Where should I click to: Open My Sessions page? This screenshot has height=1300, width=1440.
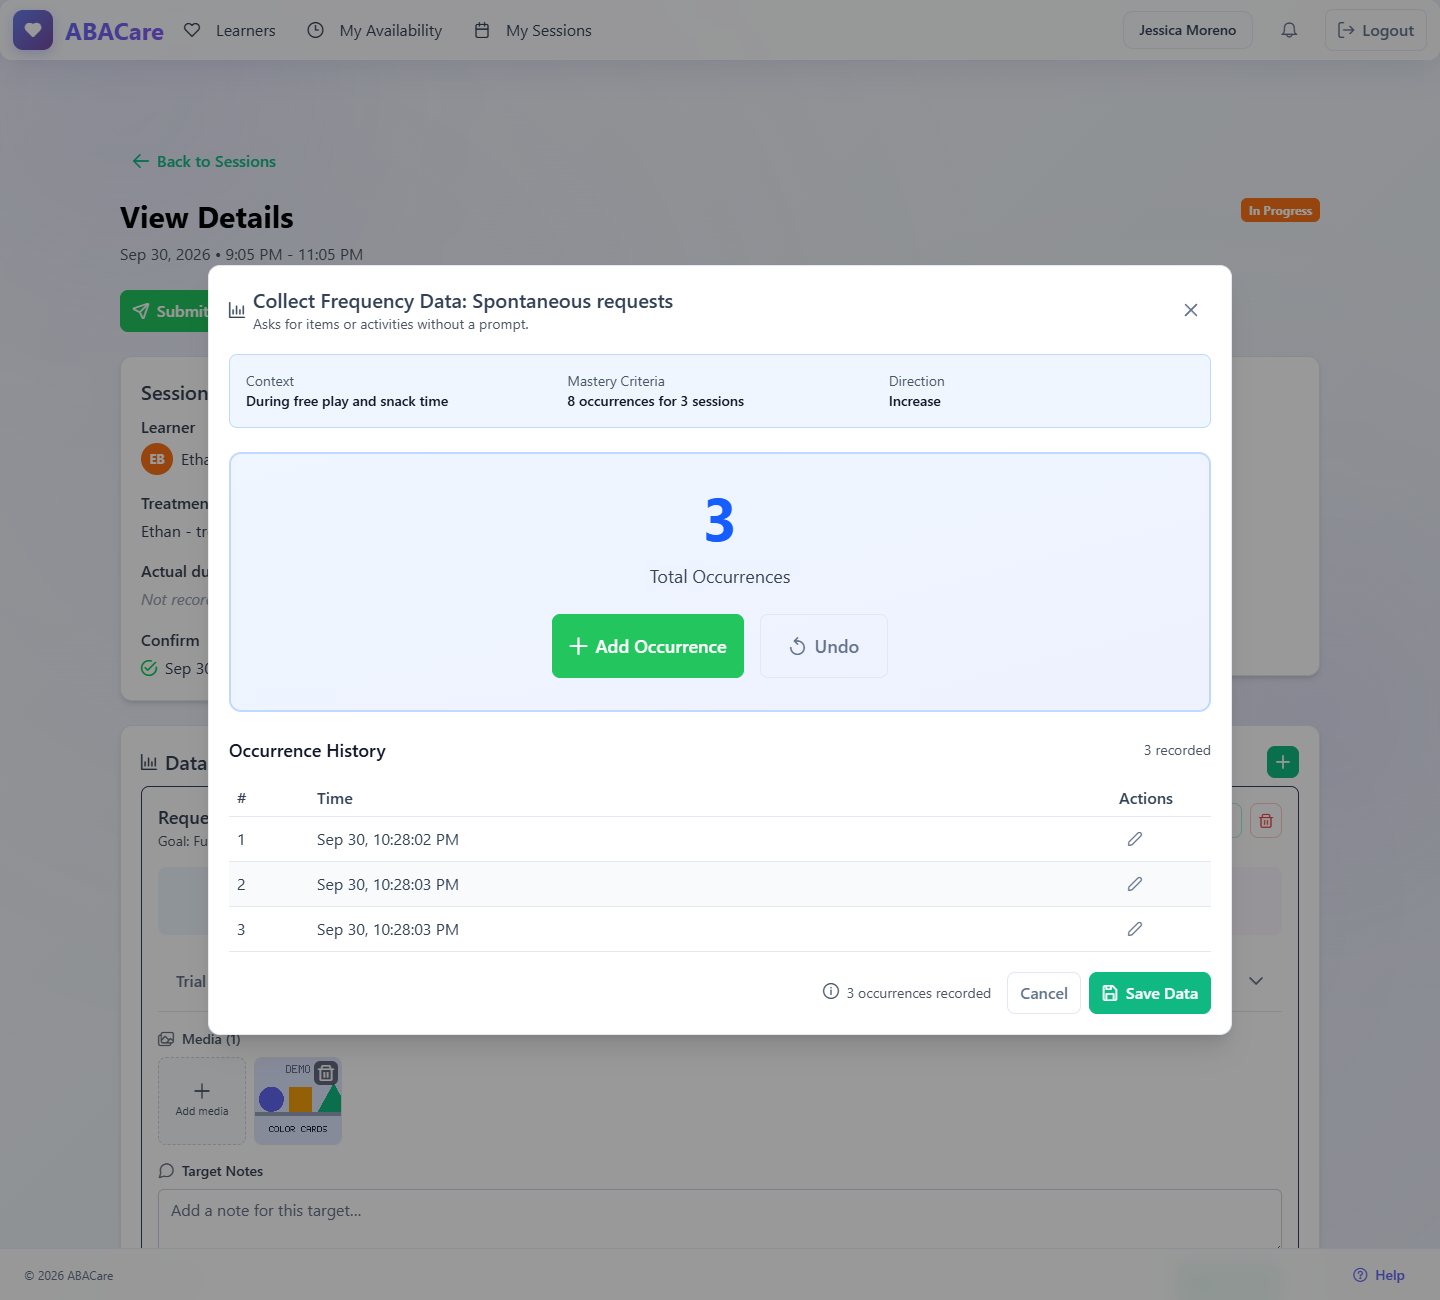click(x=533, y=30)
